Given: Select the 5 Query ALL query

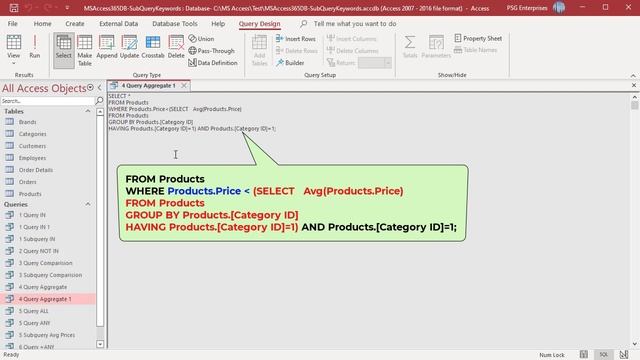Looking at the screenshot, I should 33,311.
